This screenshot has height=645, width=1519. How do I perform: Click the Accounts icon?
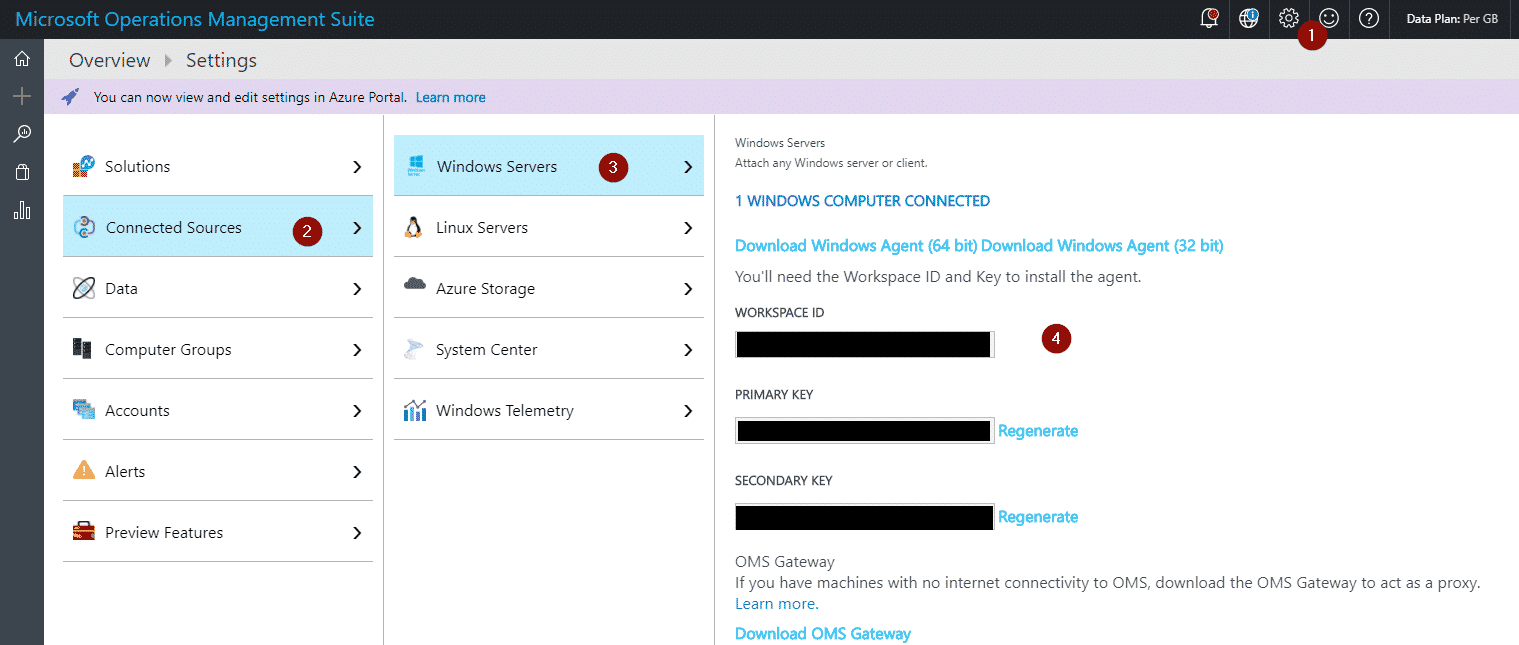point(84,410)
